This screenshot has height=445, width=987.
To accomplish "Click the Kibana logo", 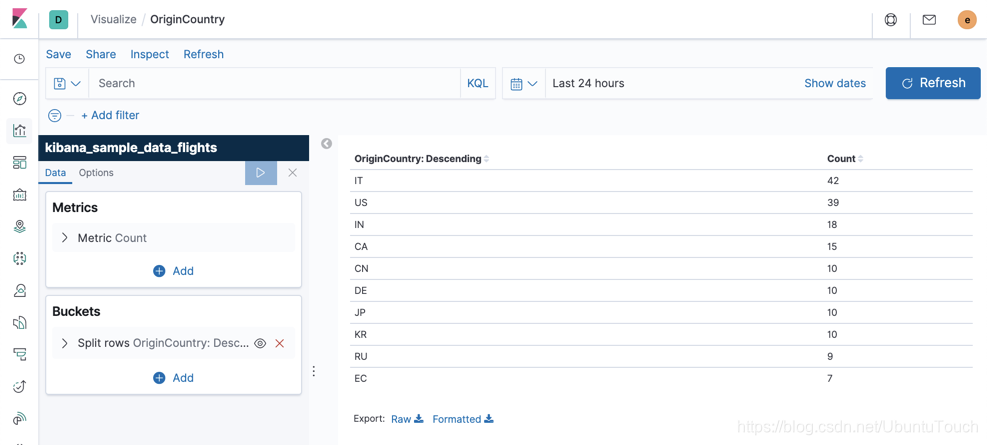I will 20,19.
